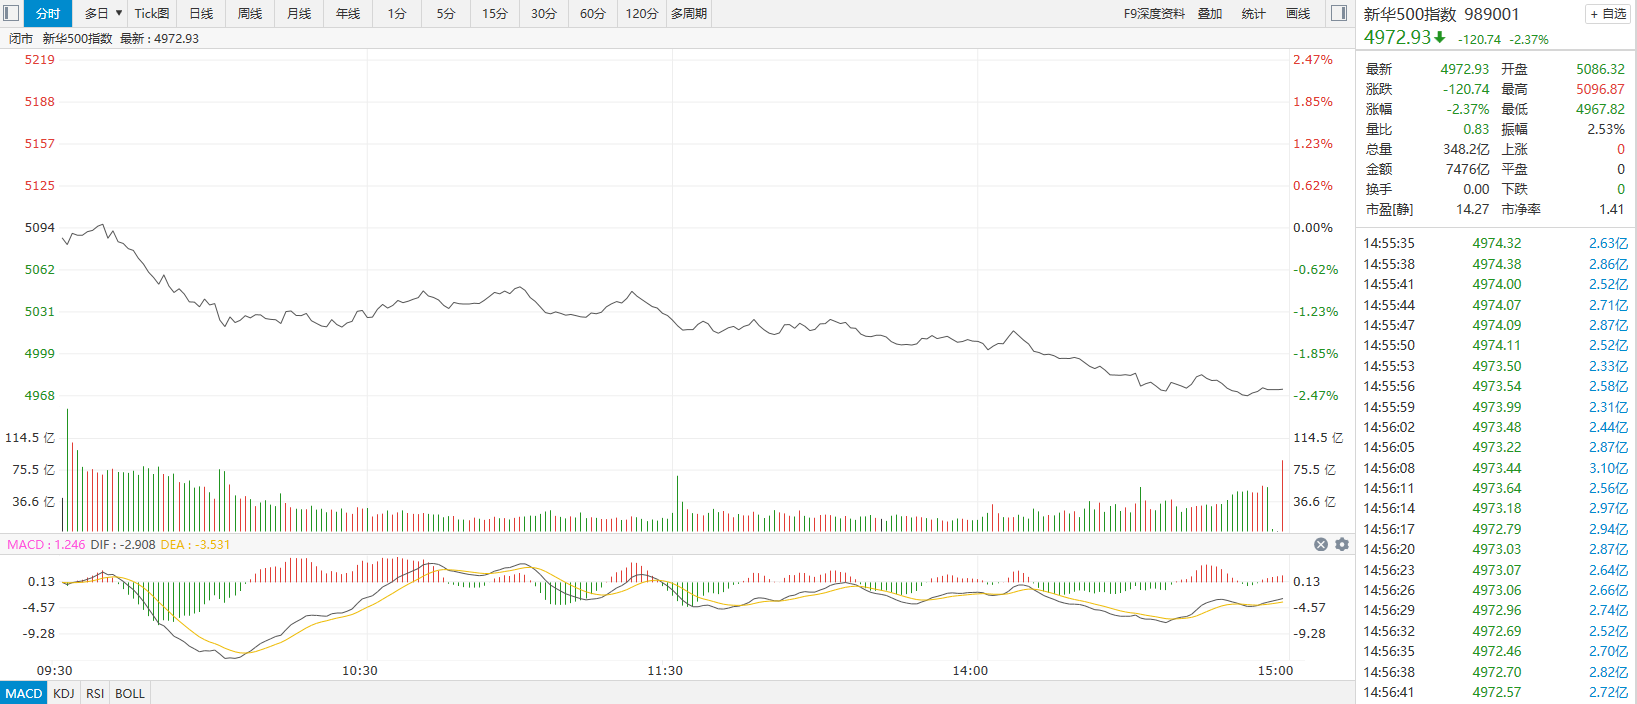Switch to the 日线 daily chart tab

pyautogui.click(x=201, y=13)
